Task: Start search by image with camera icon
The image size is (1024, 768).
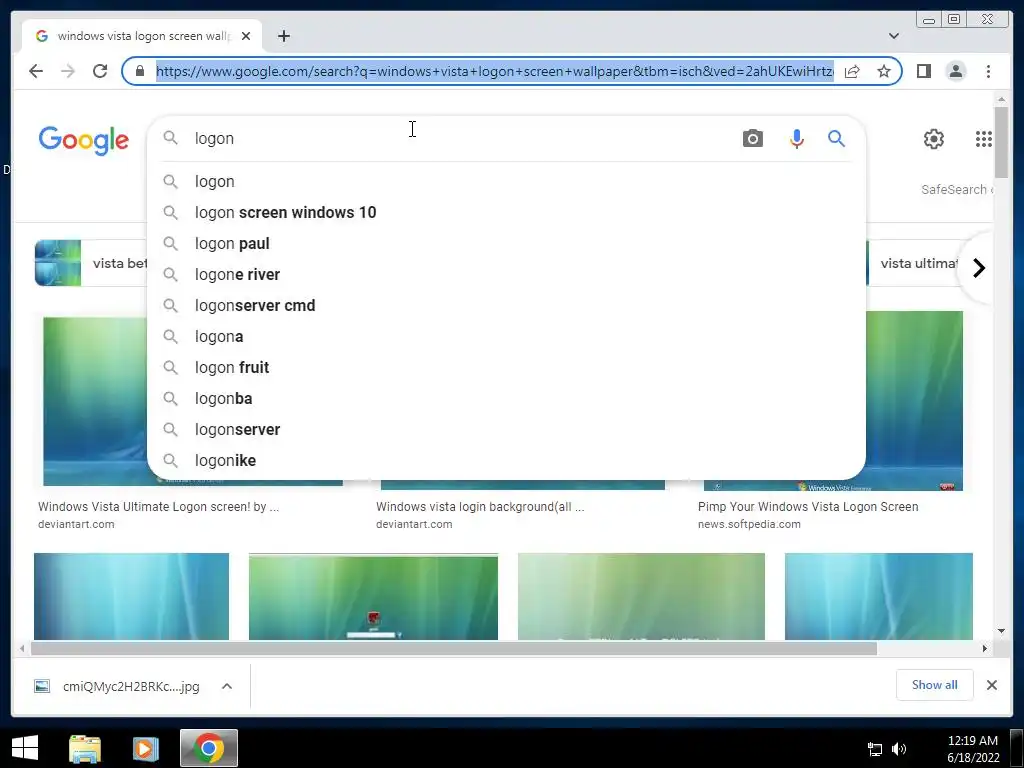Action: (x=752, y=138)
